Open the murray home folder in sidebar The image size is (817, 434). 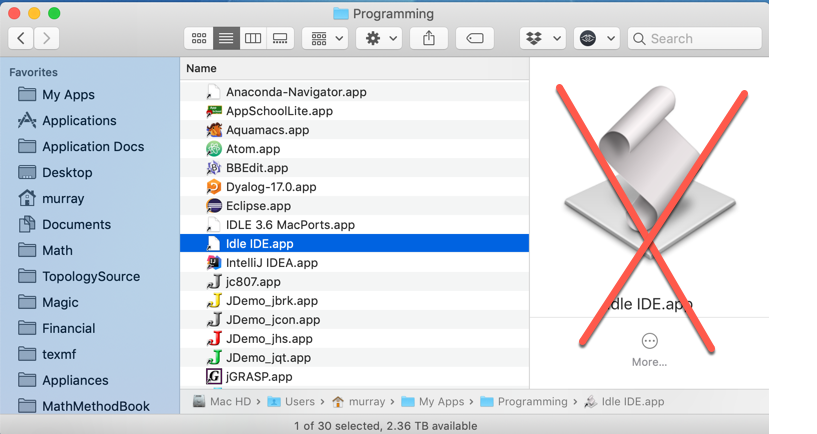[x=51, y=199]
